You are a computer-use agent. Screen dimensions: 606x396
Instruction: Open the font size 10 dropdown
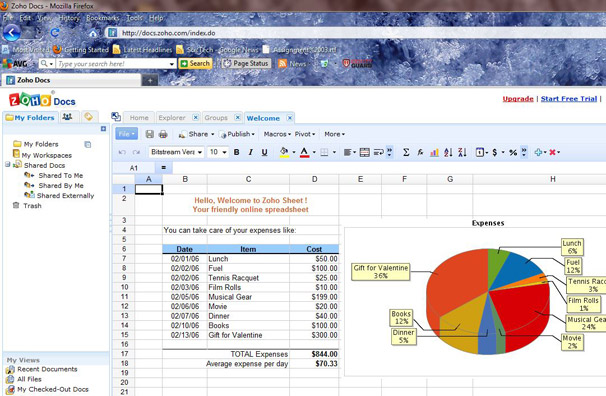click(218, 152)
